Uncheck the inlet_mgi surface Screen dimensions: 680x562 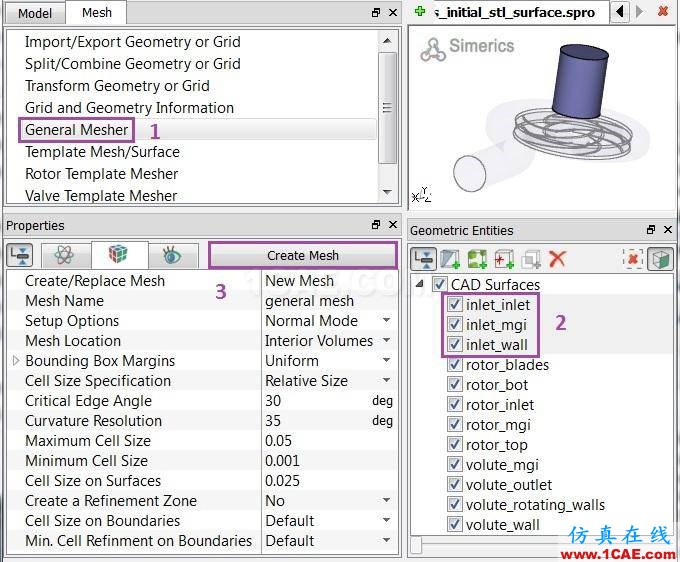point(454,324)
